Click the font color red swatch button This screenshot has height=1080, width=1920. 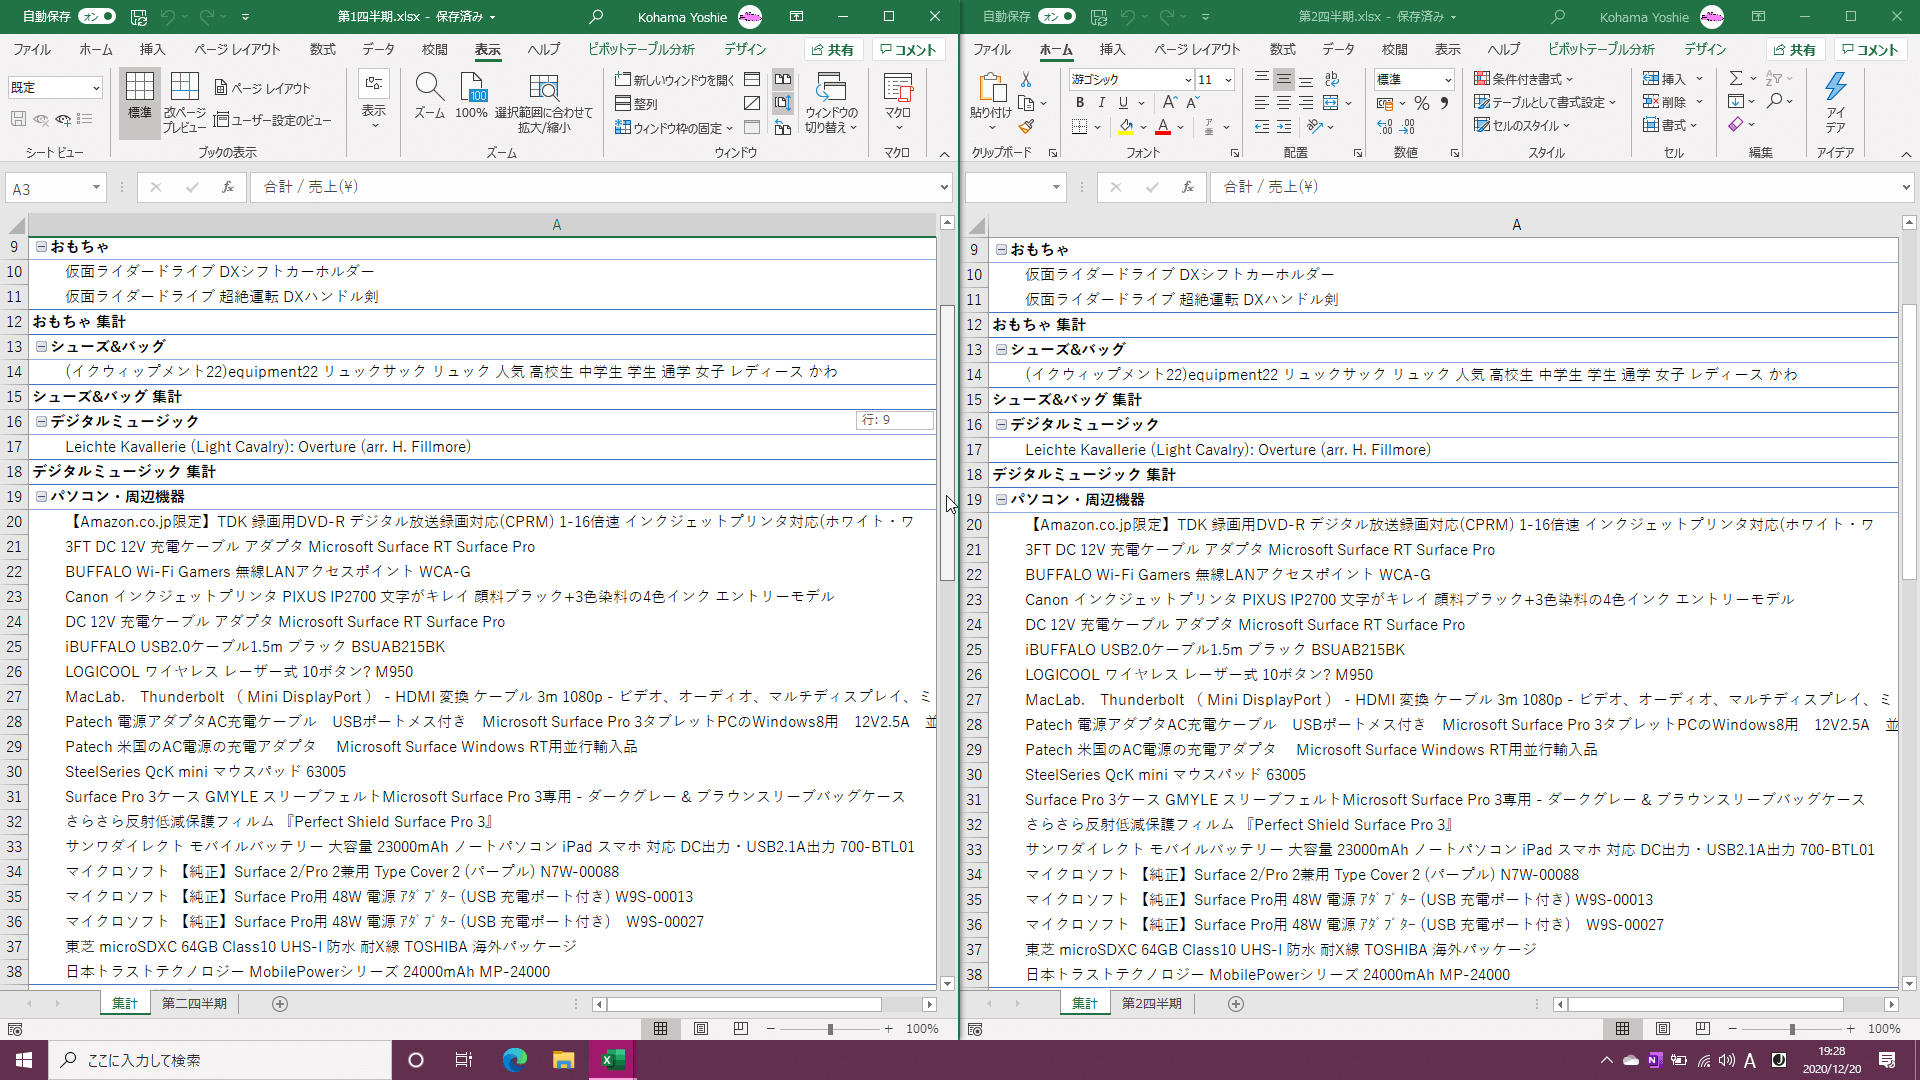click(x=1162, y=127)
